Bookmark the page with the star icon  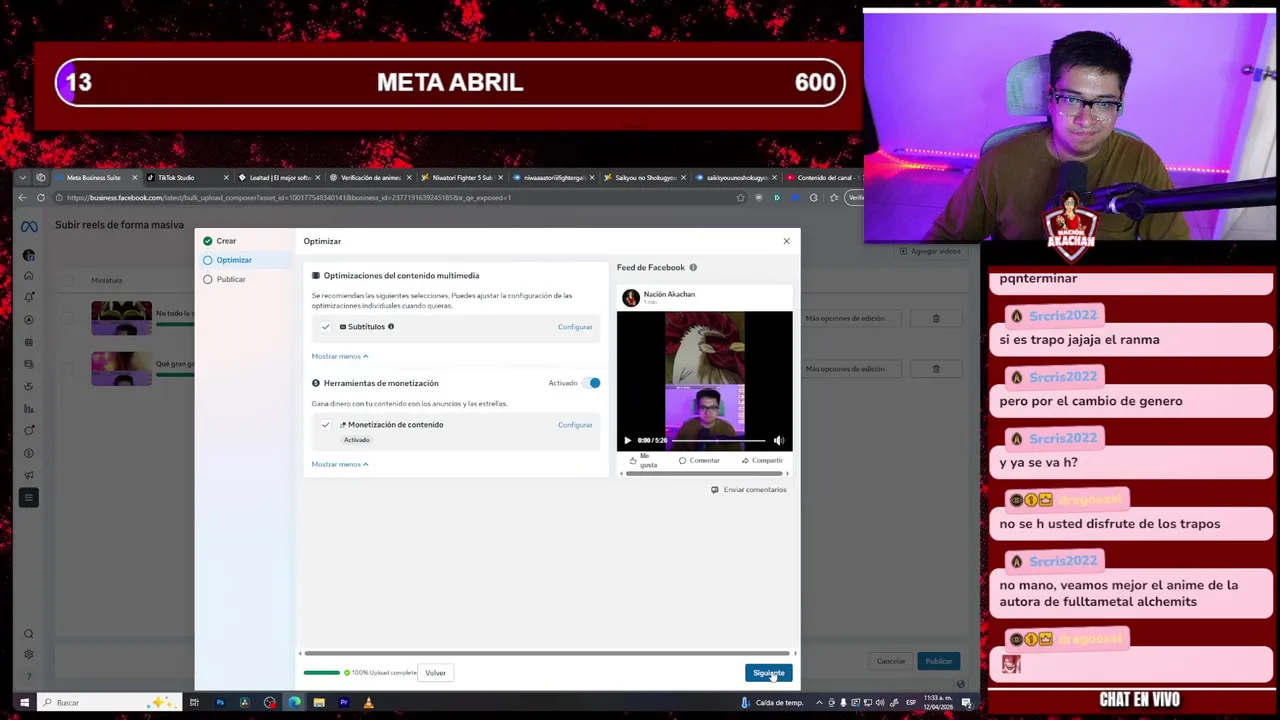(740, 198)
